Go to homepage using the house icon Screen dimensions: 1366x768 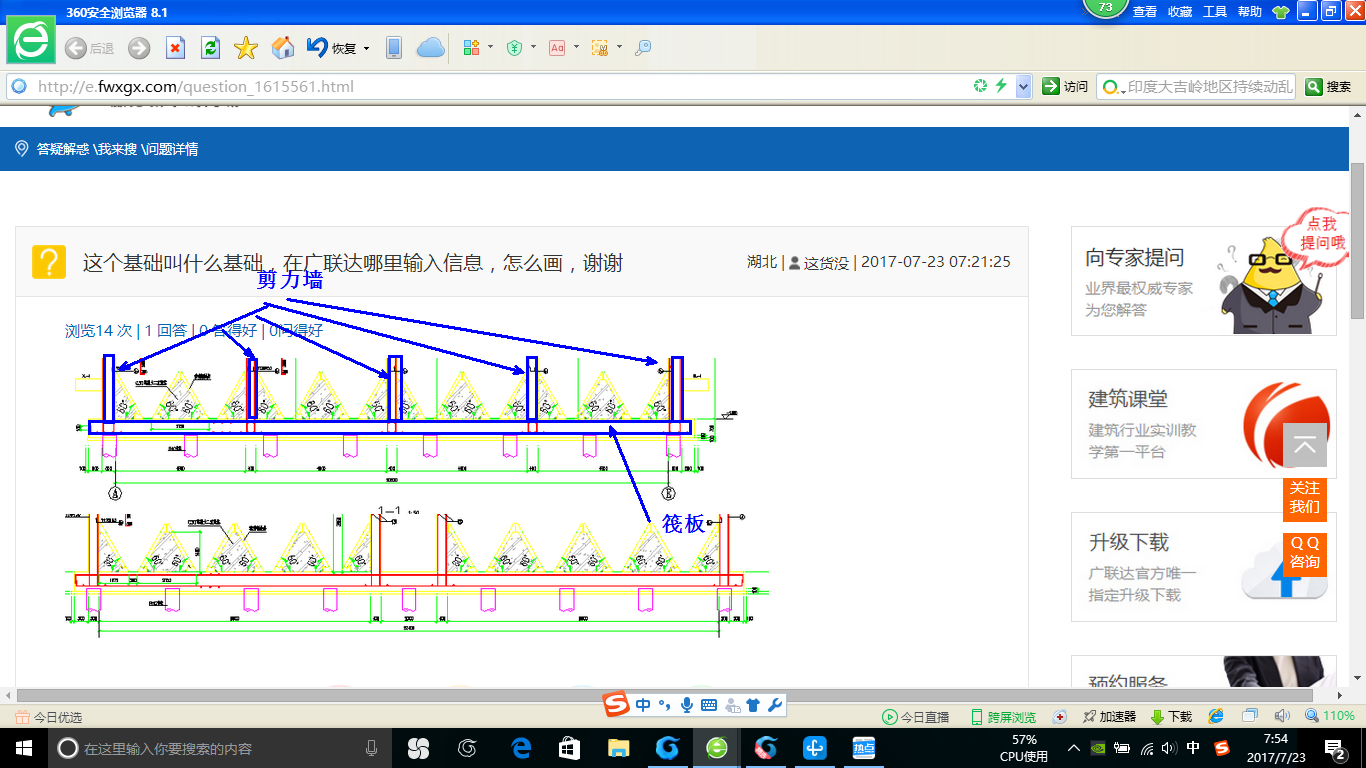(x=283, y=48)
